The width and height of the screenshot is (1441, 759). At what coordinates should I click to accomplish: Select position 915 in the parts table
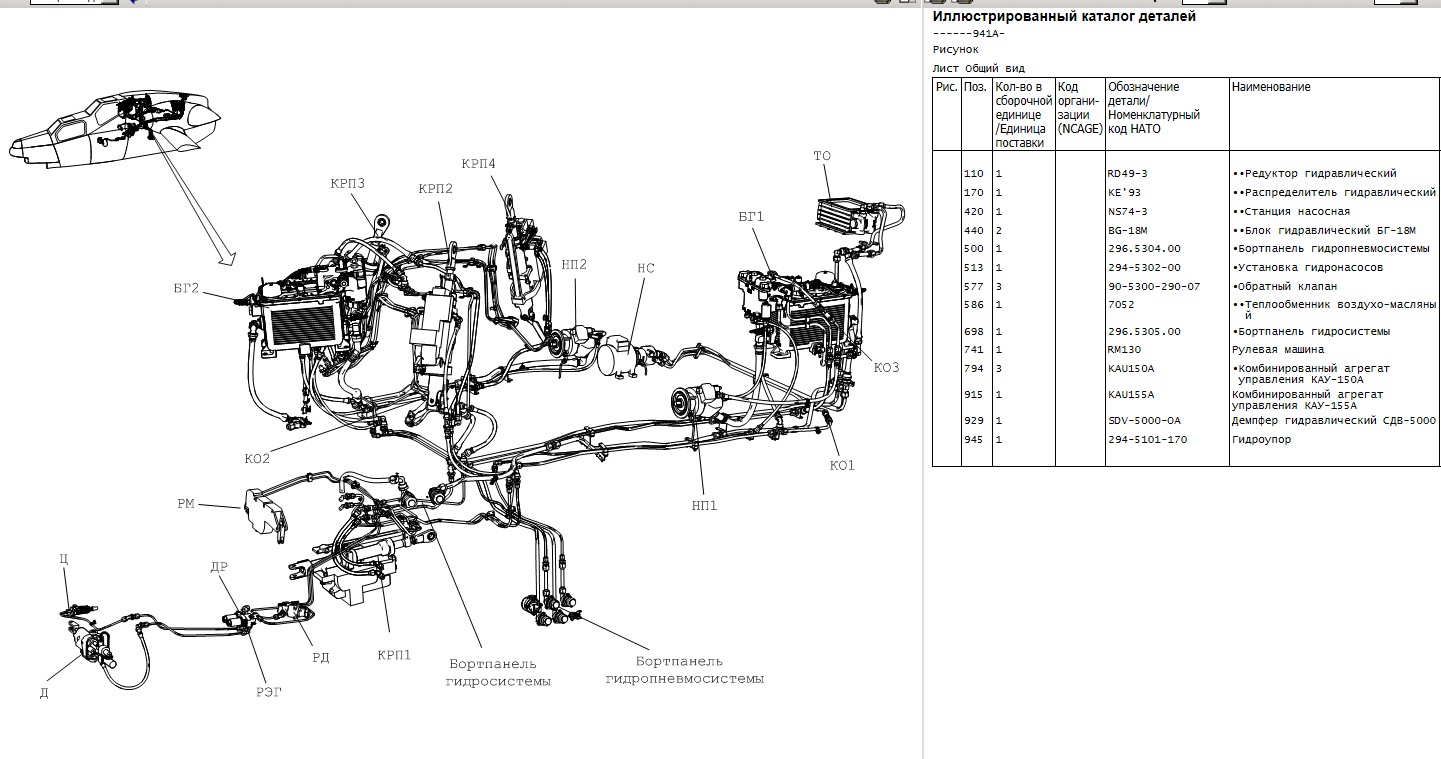click(974, 394)
